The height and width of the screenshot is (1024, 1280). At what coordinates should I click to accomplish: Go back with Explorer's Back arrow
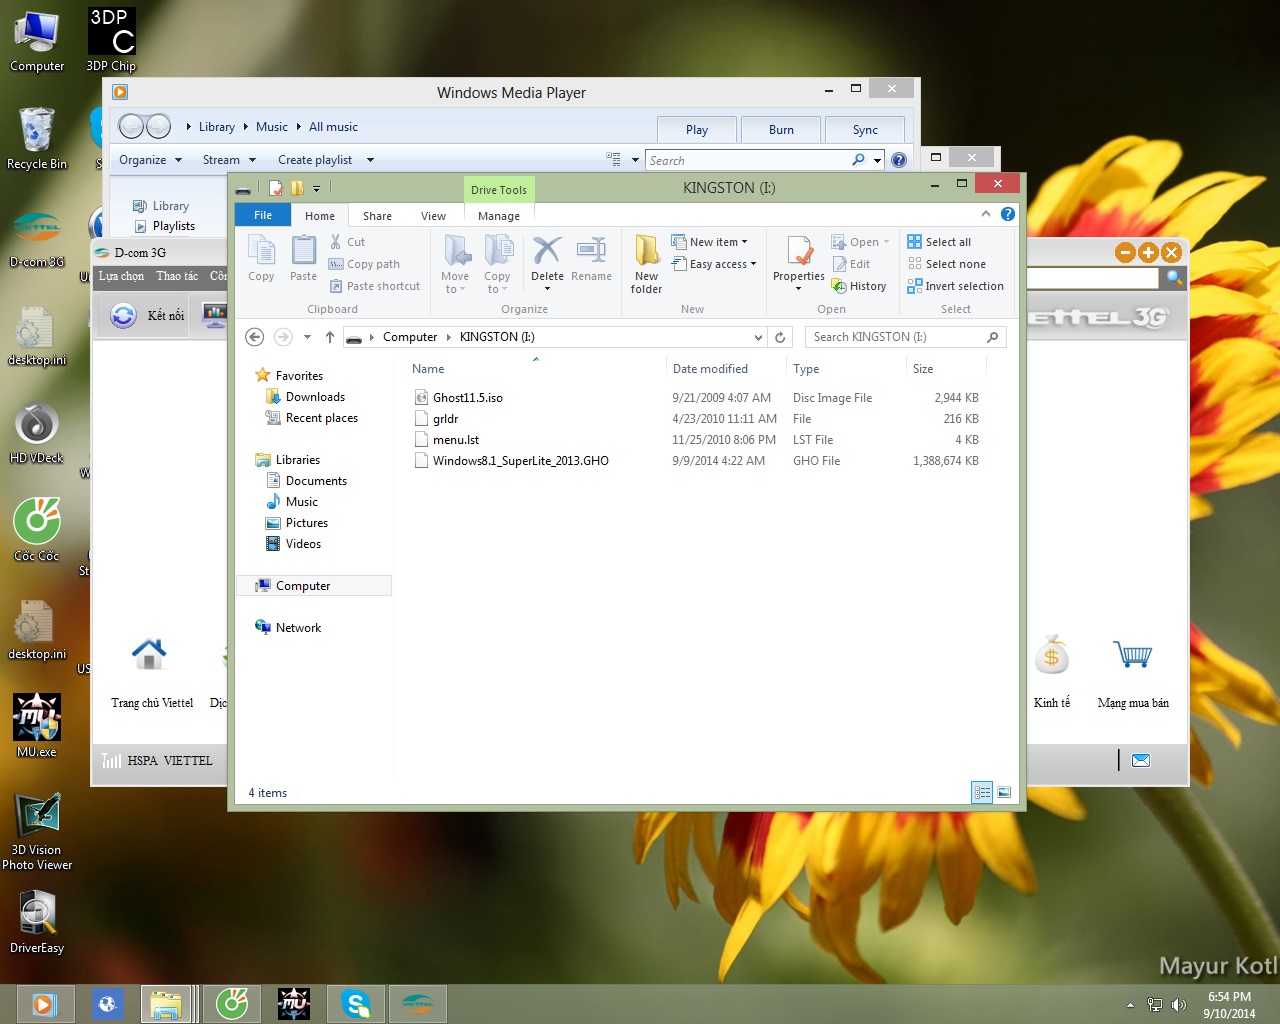[255, 337]
